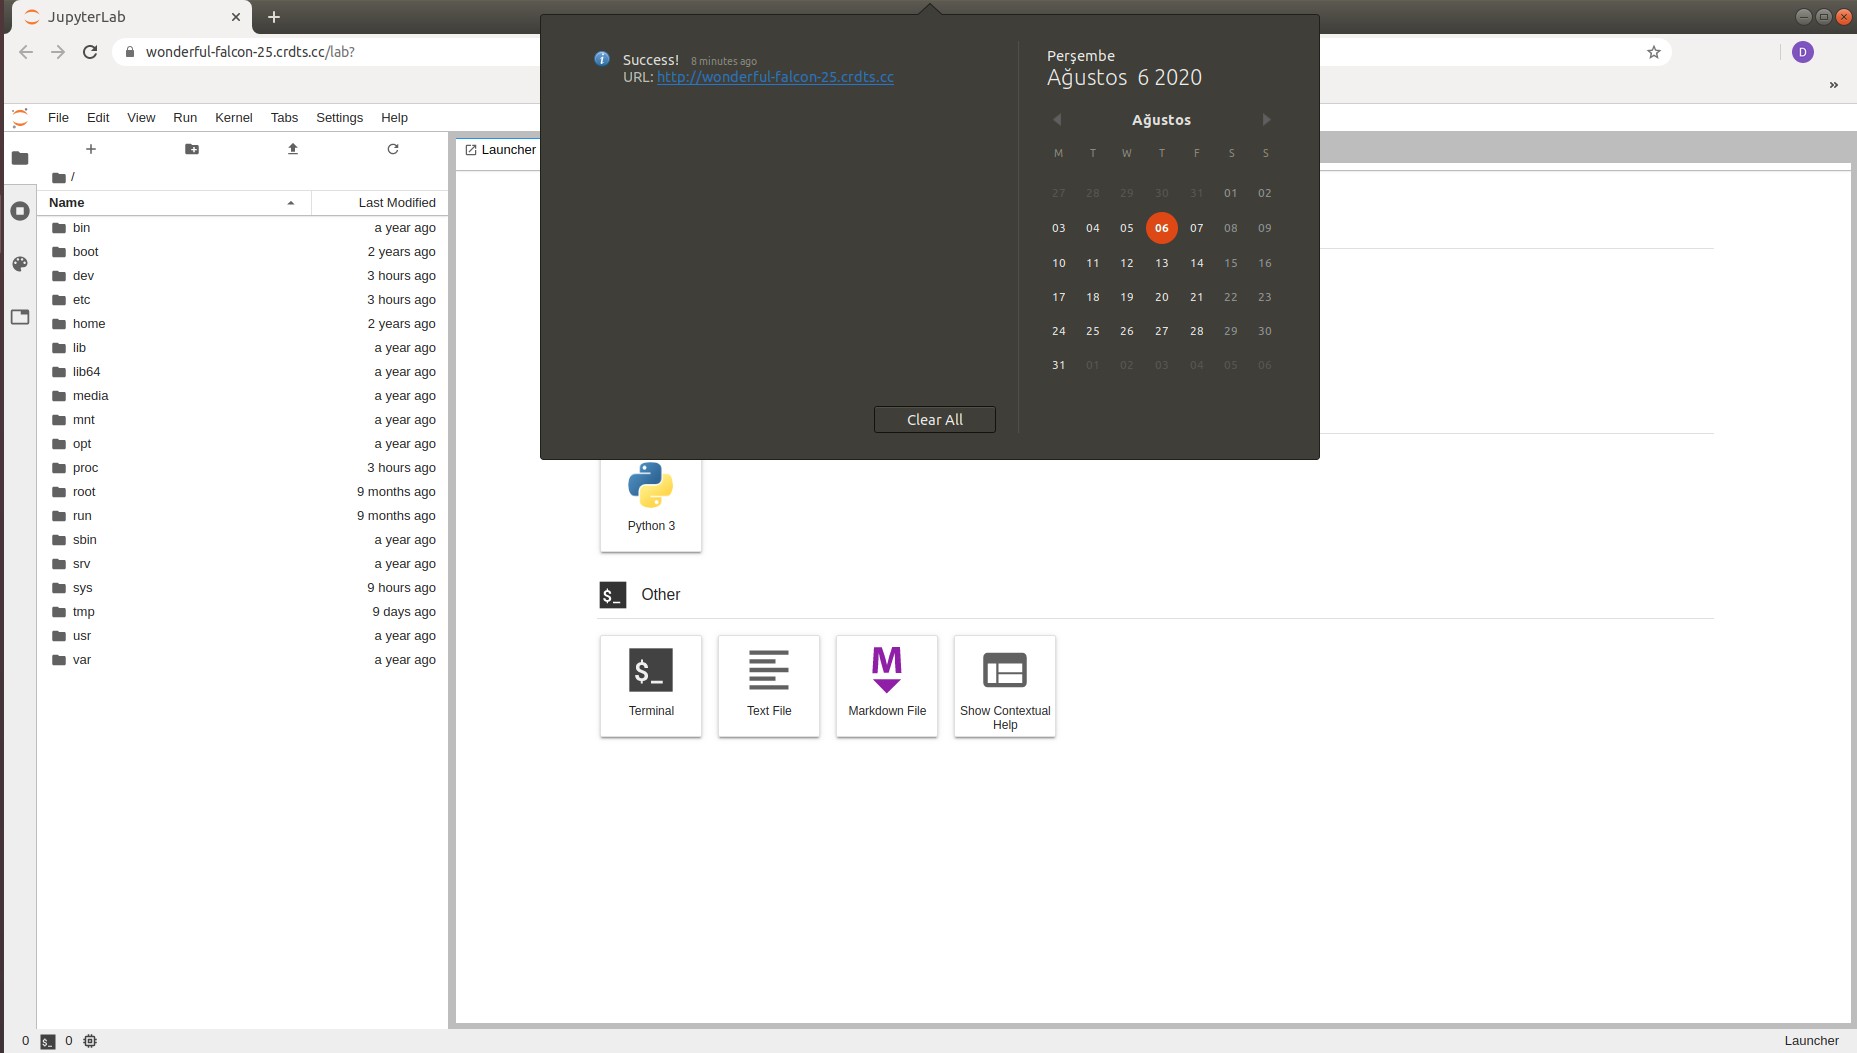Viewport: 1857px width, 1053px height.
Task: Open the sys folder
Action: point(243,588)
